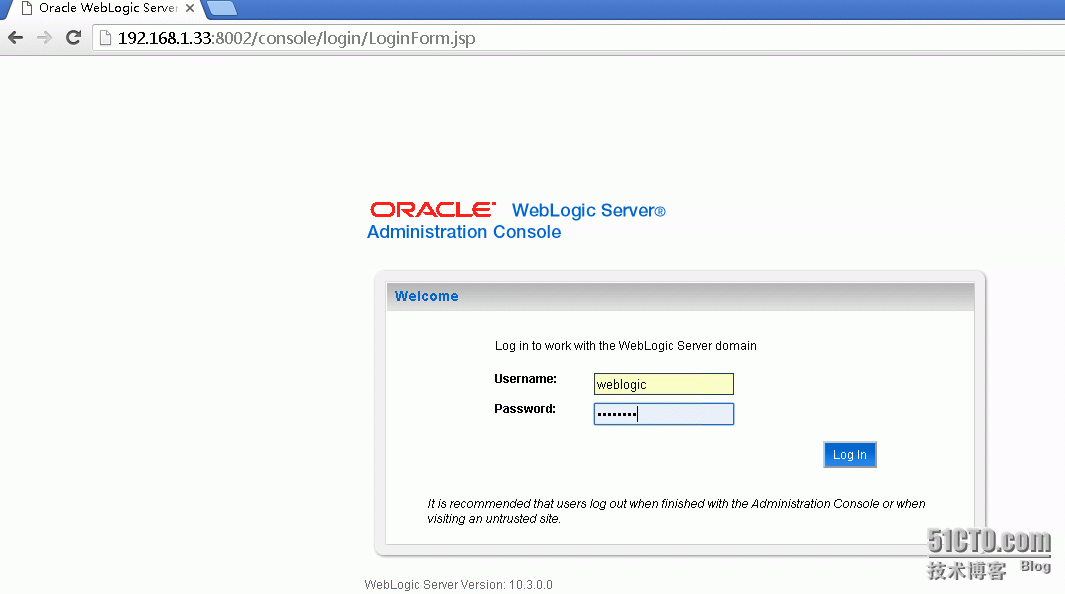This screenshot has width=1065, height=594.
Task: Click the ORACLE logo
Action: coord(433,210)
